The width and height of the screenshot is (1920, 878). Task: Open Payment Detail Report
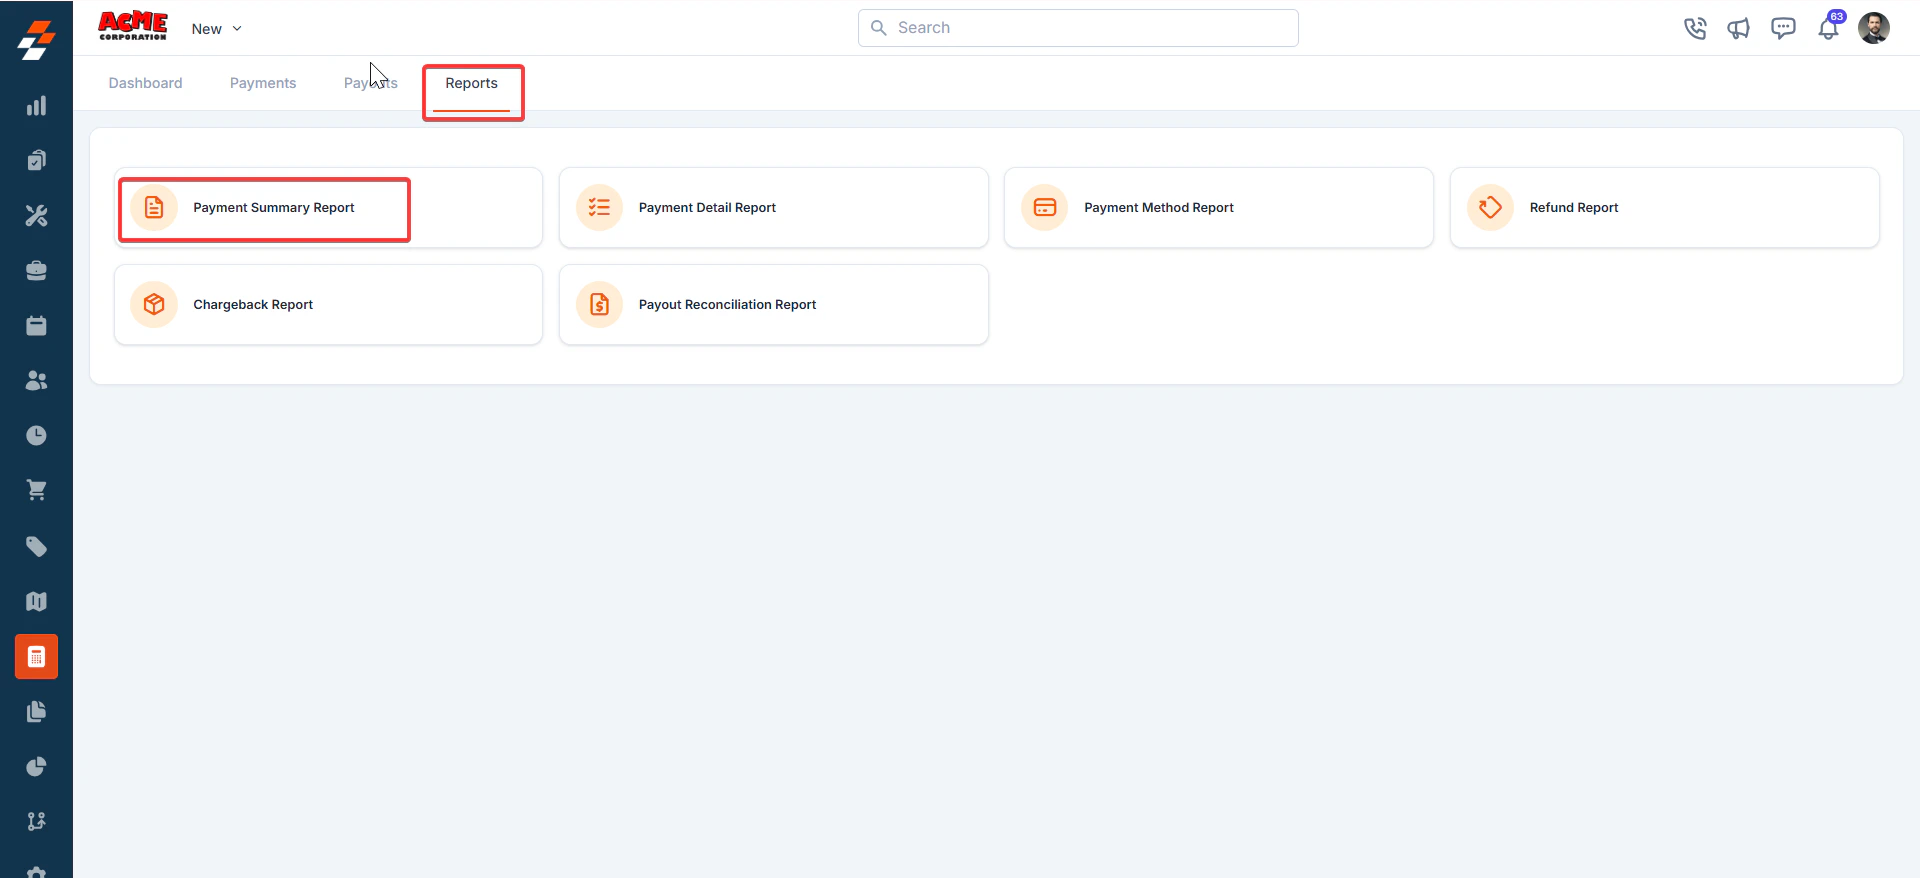click(774, 207)
